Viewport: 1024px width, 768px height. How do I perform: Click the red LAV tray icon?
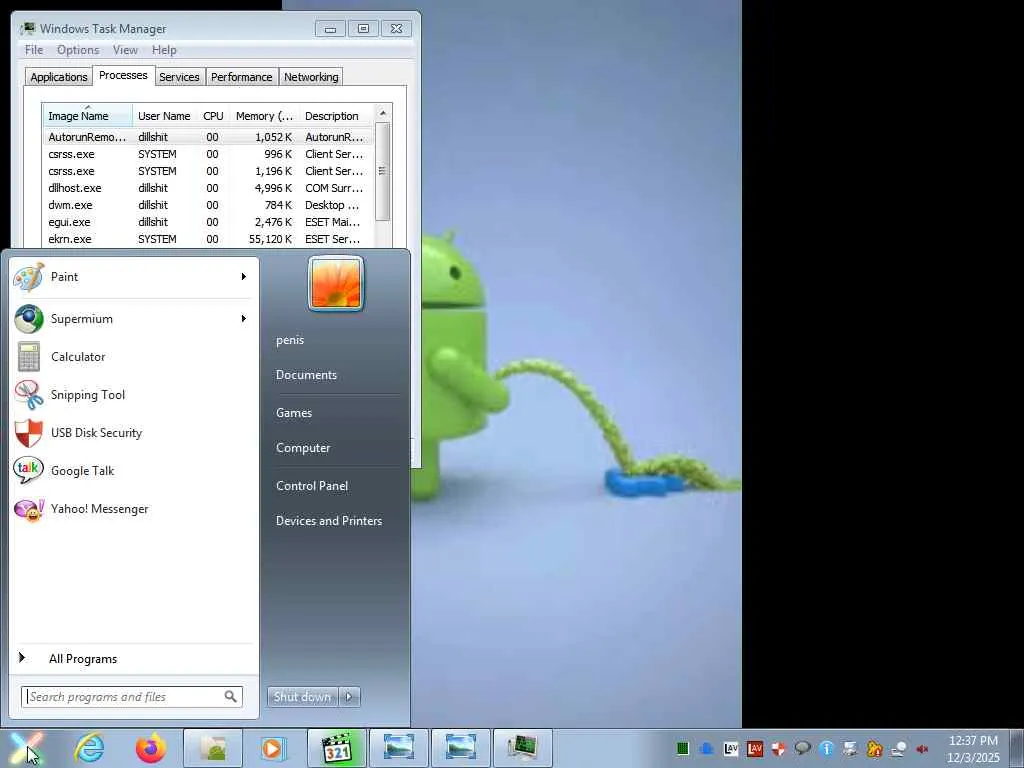tap(755, 748)
